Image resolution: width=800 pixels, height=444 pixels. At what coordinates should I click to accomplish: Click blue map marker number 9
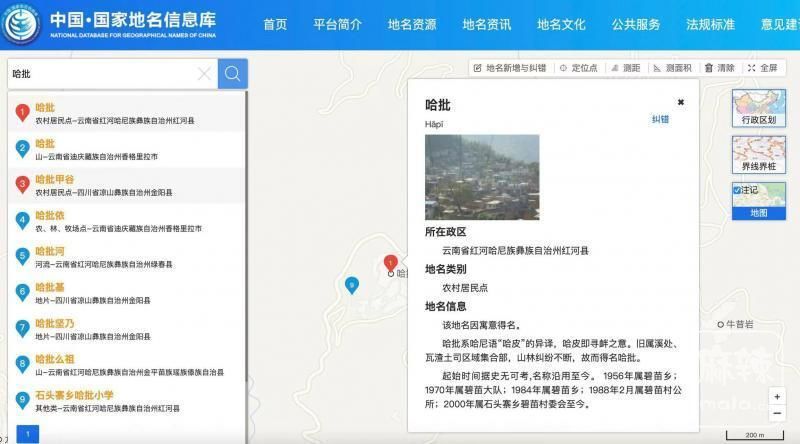click(351, 285)
